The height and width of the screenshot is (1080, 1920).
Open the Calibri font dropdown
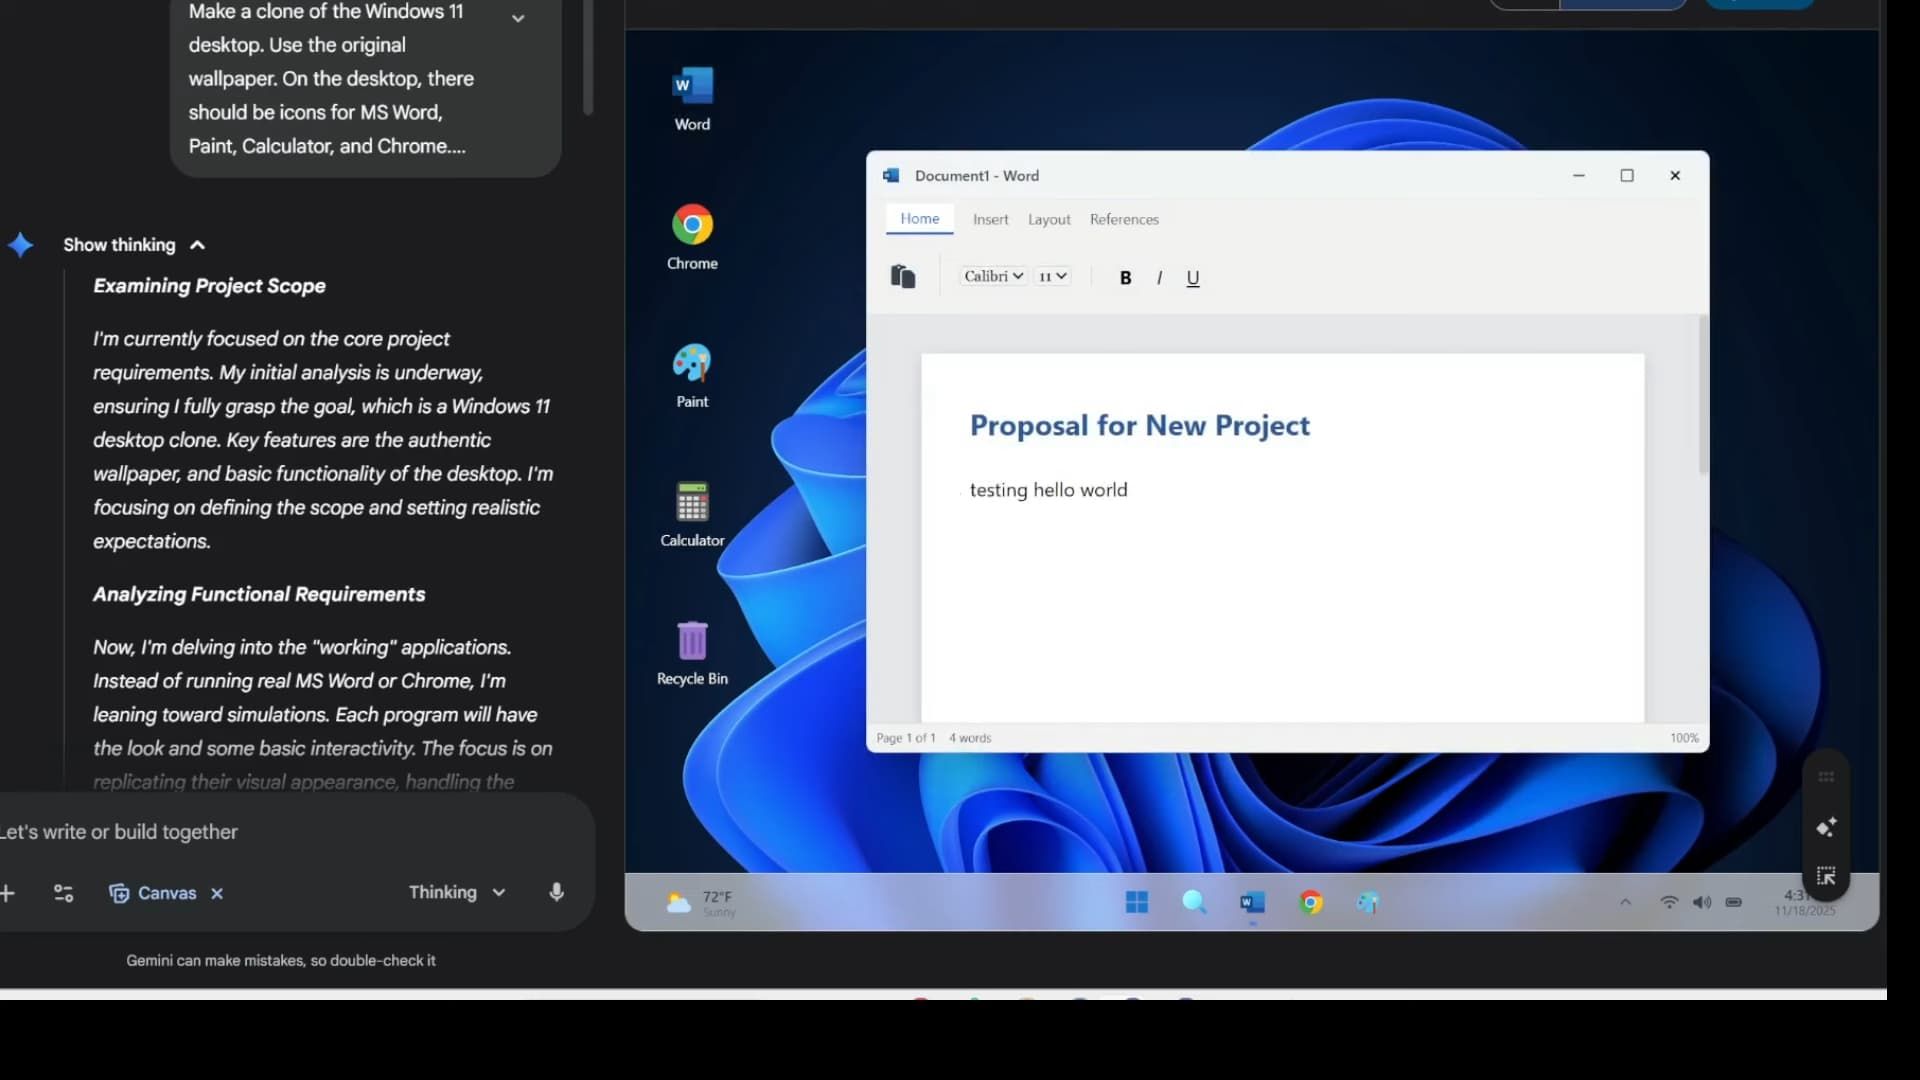993,276
